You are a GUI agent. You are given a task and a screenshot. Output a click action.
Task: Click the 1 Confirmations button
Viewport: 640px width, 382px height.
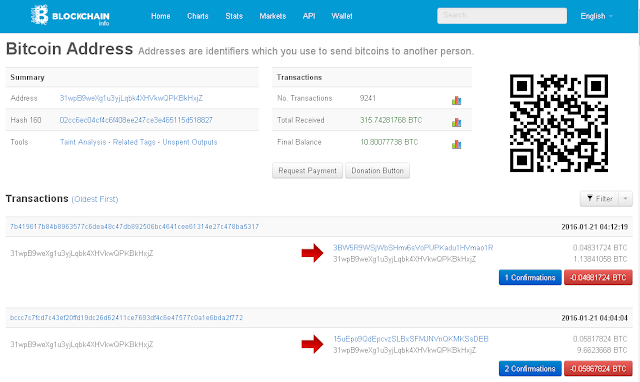tap(530, 278)
